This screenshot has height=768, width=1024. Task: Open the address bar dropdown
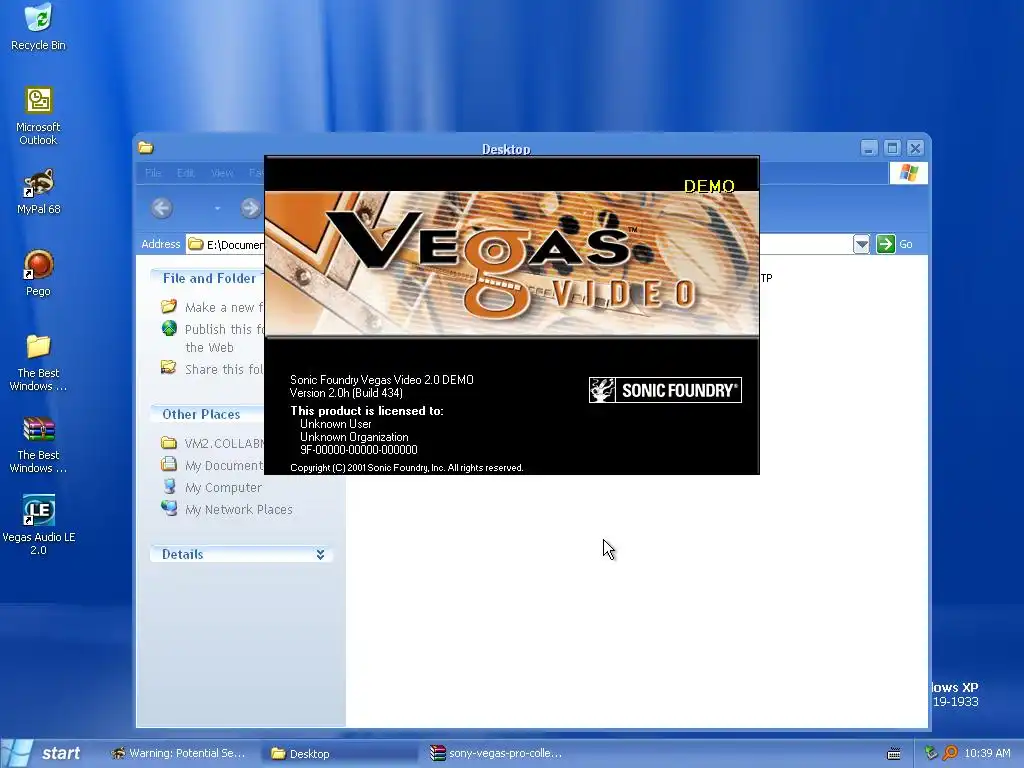pyautogui.click(x=861, y=244)
